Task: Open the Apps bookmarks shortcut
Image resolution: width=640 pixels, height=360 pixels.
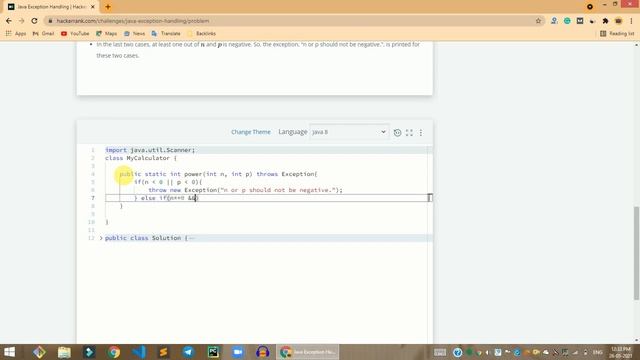Action: point(16,33)
